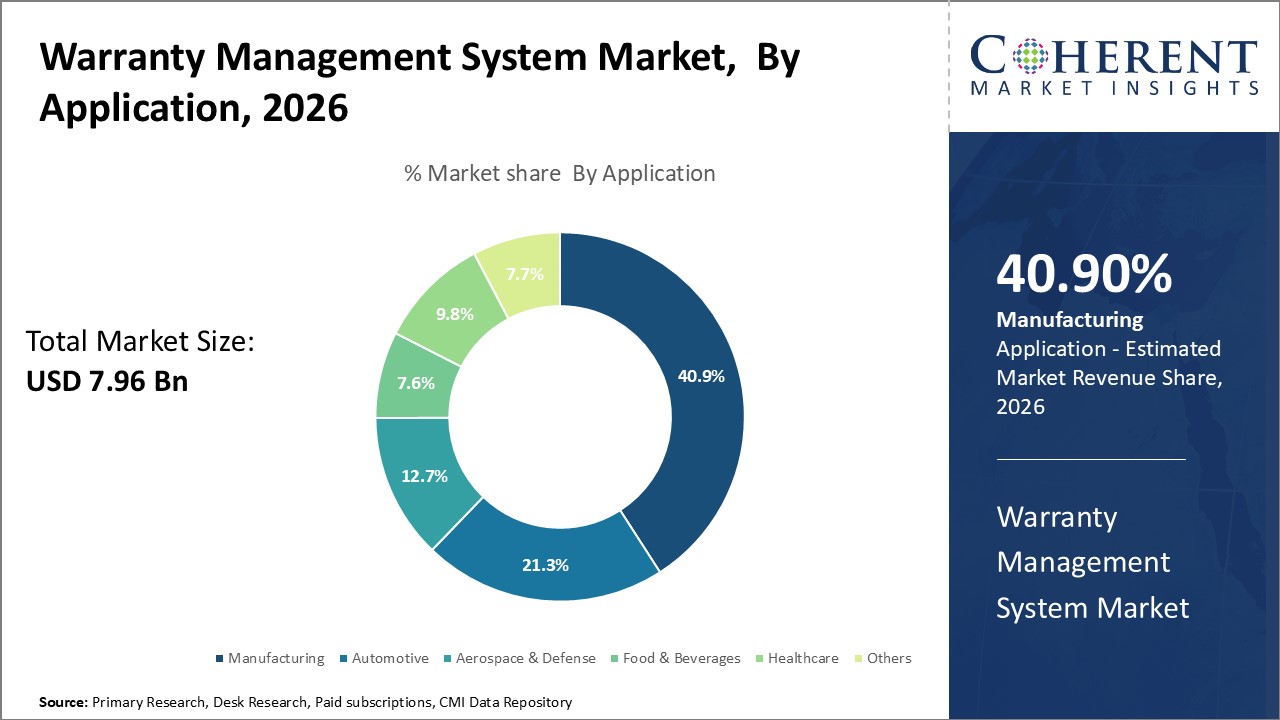Expand the 7.6% Food & Beverages slice
The width and height of the screenshot is (1280, 720).
coord(415,383)
